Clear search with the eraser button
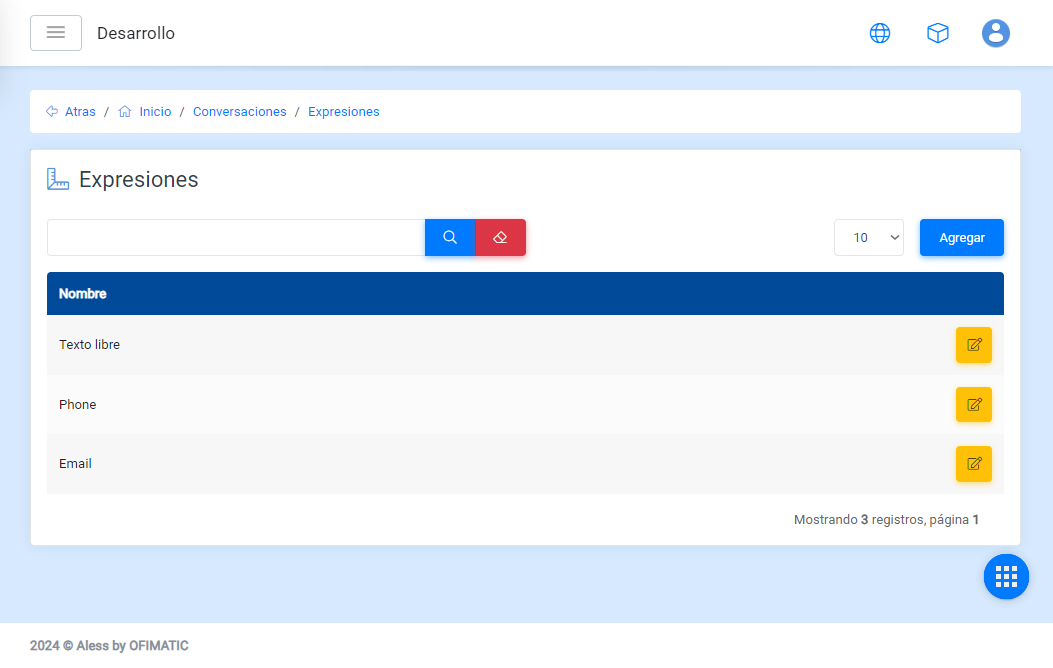The height and width of the screenshot is (668, 1053). [x=500, y=237]
